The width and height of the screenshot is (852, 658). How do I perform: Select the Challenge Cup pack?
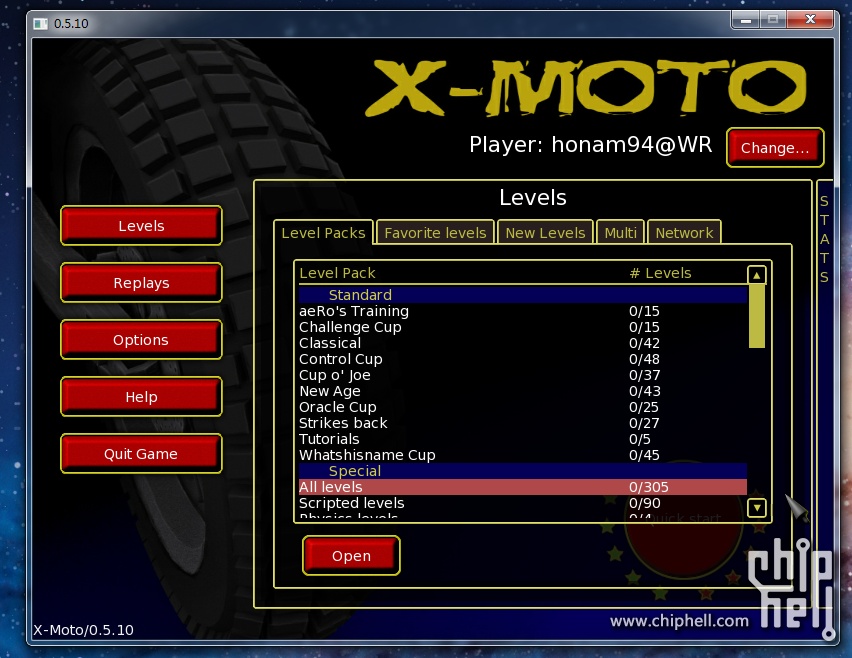click(523, 327)
